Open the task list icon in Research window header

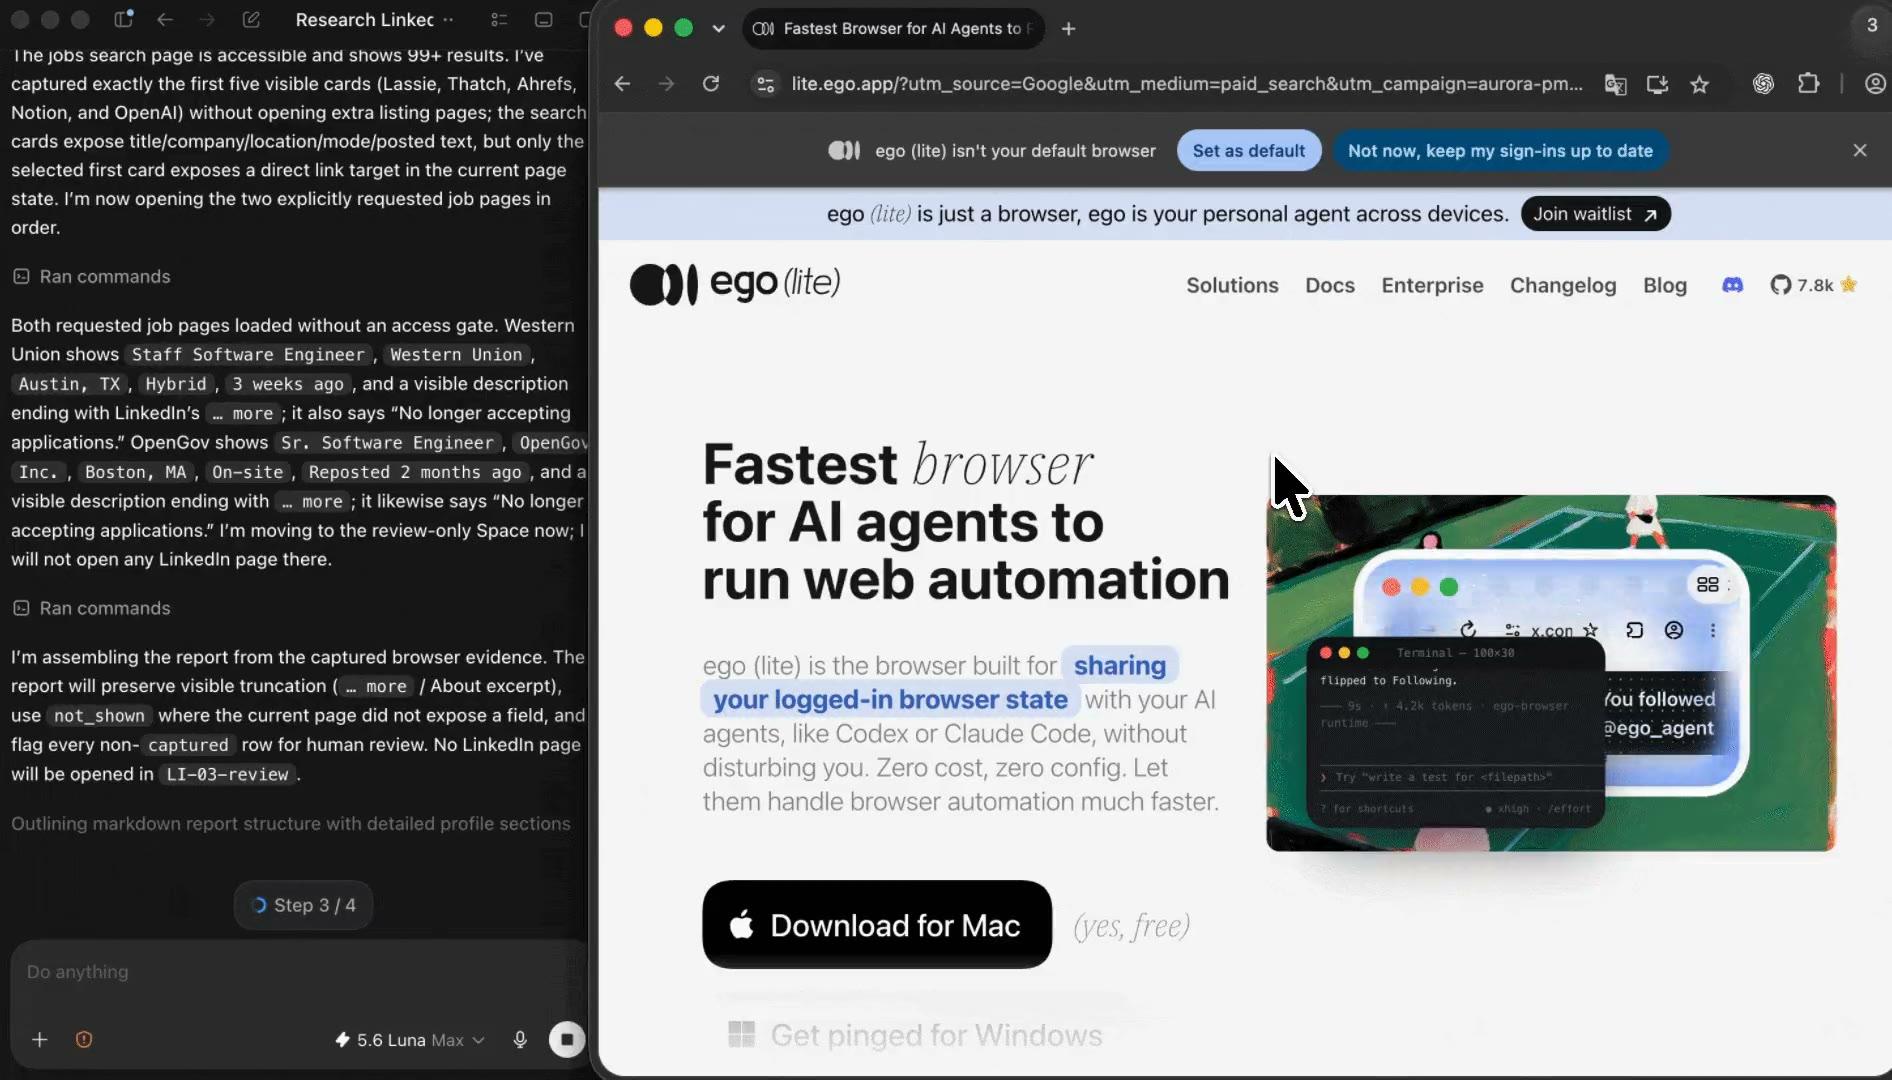tap(499, 20)
